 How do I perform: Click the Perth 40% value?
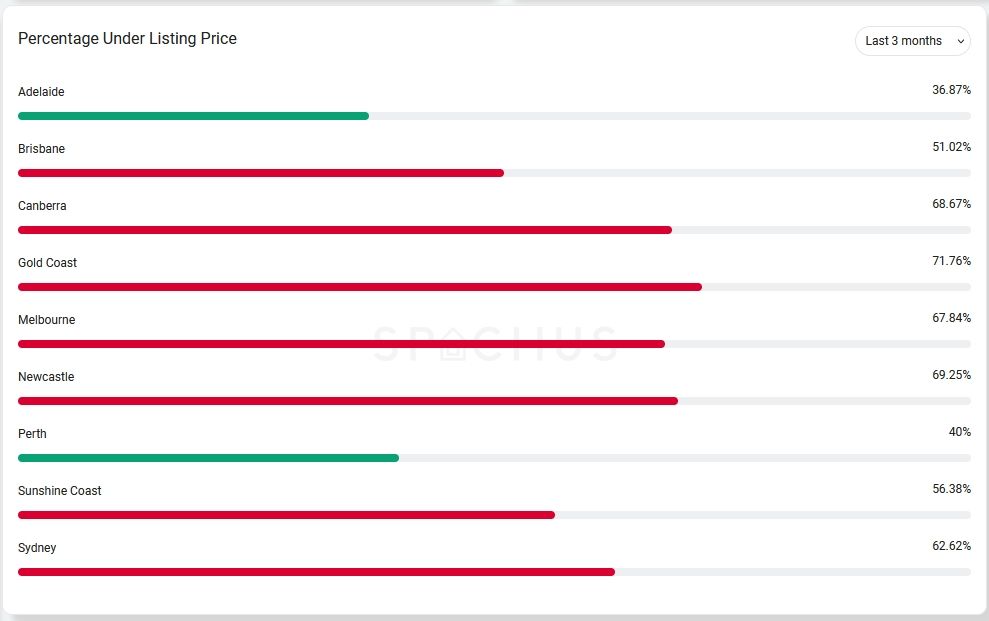point(959,432)
